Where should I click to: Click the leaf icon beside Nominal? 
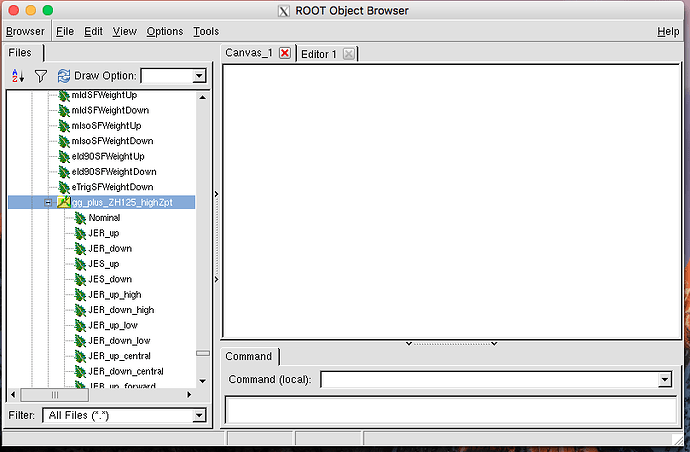[81, 218]
